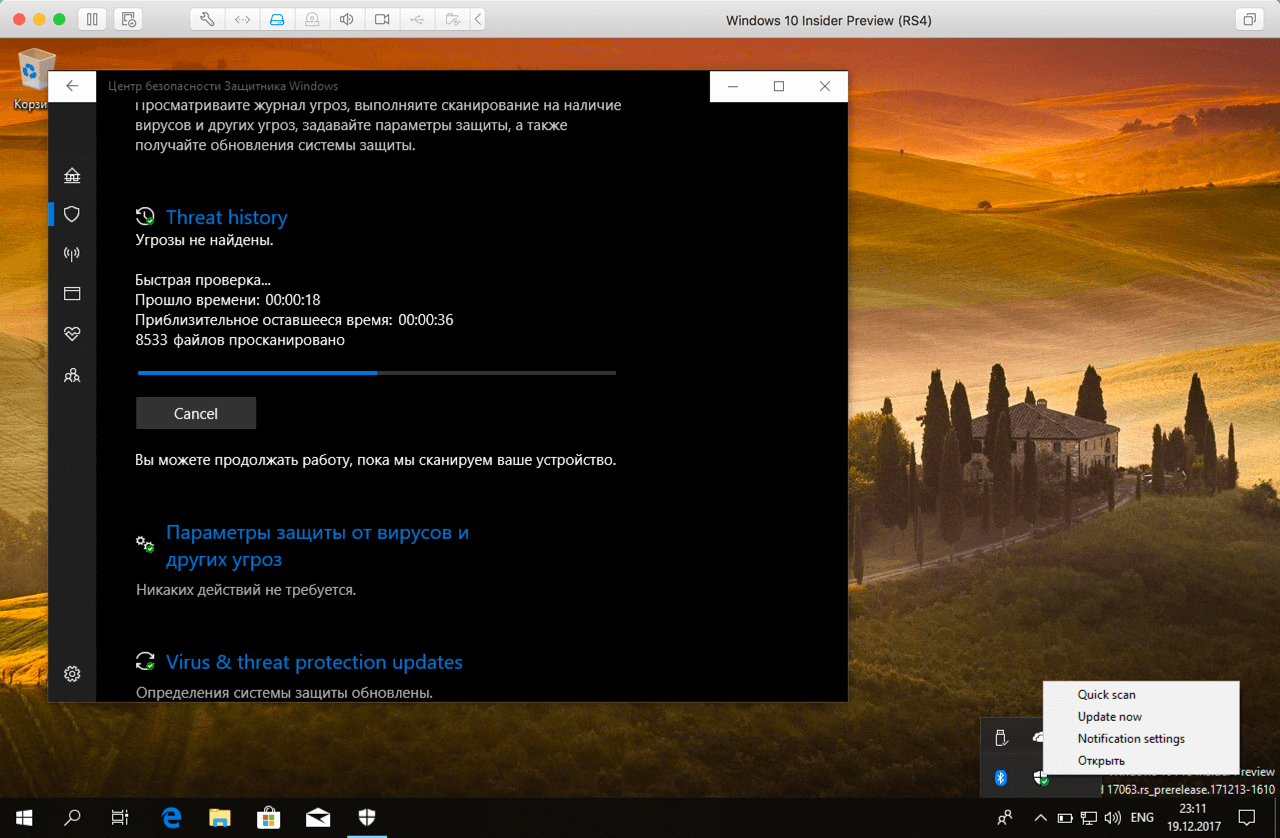The height and width of the screenshot is (838, 1280).
Task: Click the 'Никаких действий не требуется.' text
Action: pyautogui.click(x=246, y=590)
